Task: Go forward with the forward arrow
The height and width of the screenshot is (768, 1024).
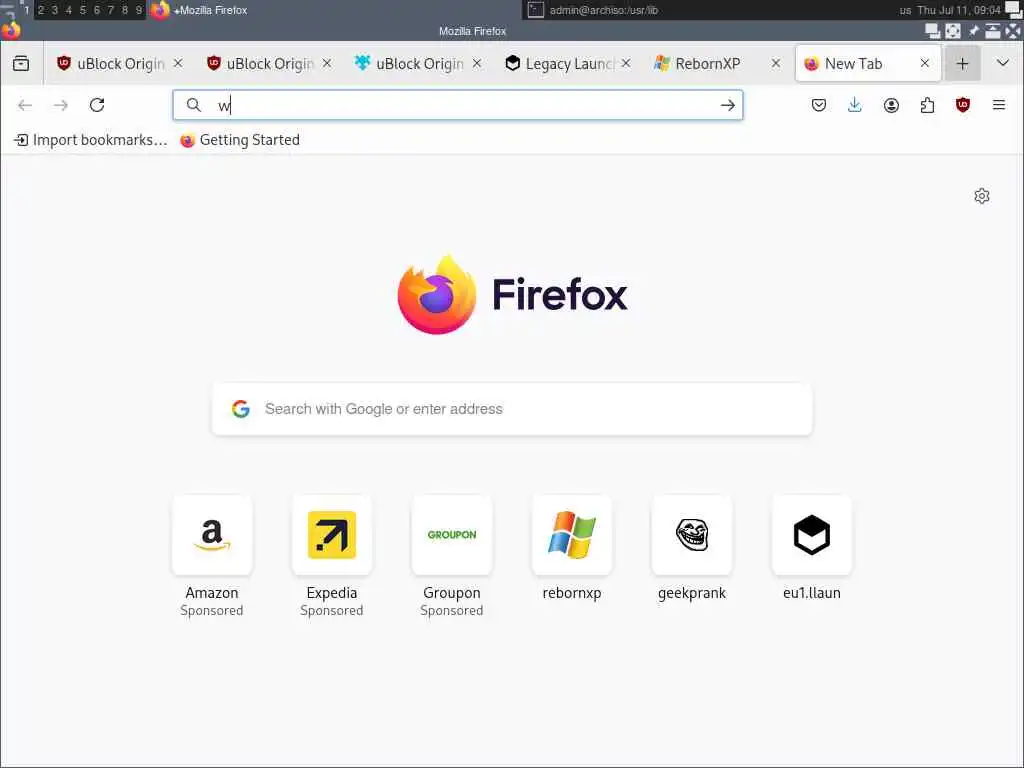Action: point(61,105)
